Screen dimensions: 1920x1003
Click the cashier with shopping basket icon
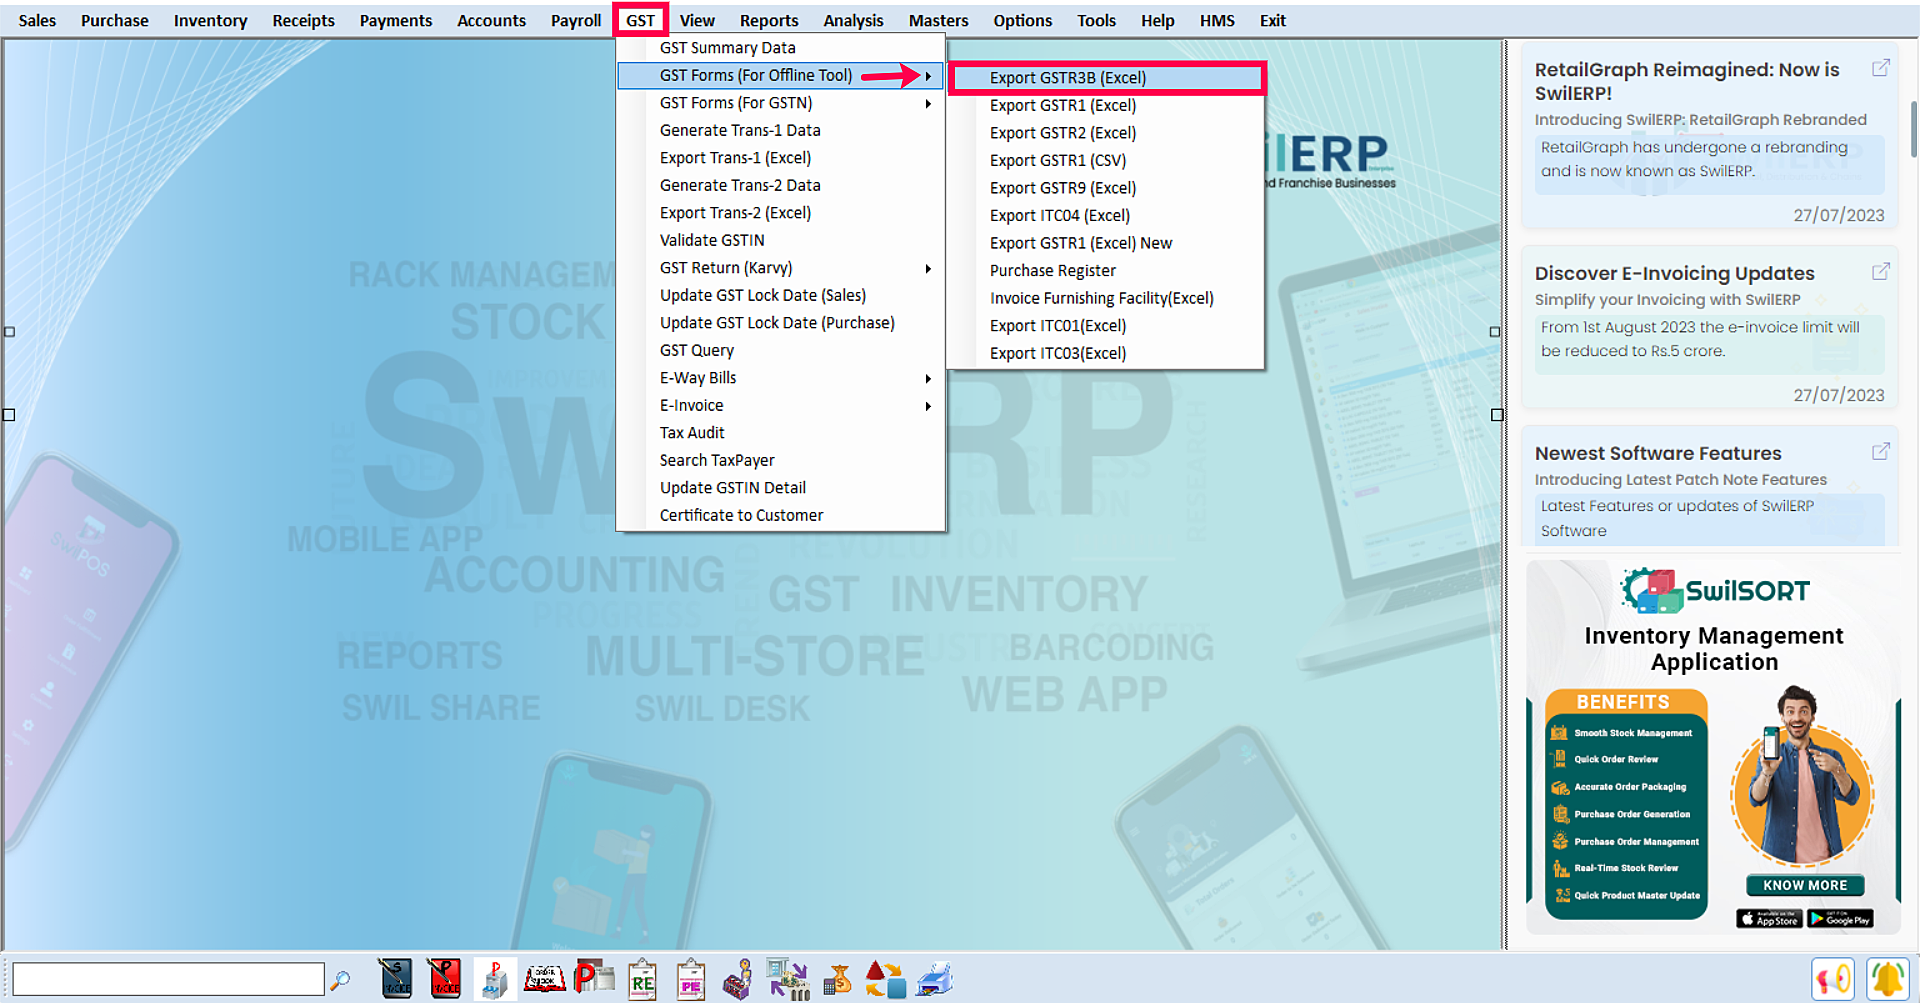point(738,979)
